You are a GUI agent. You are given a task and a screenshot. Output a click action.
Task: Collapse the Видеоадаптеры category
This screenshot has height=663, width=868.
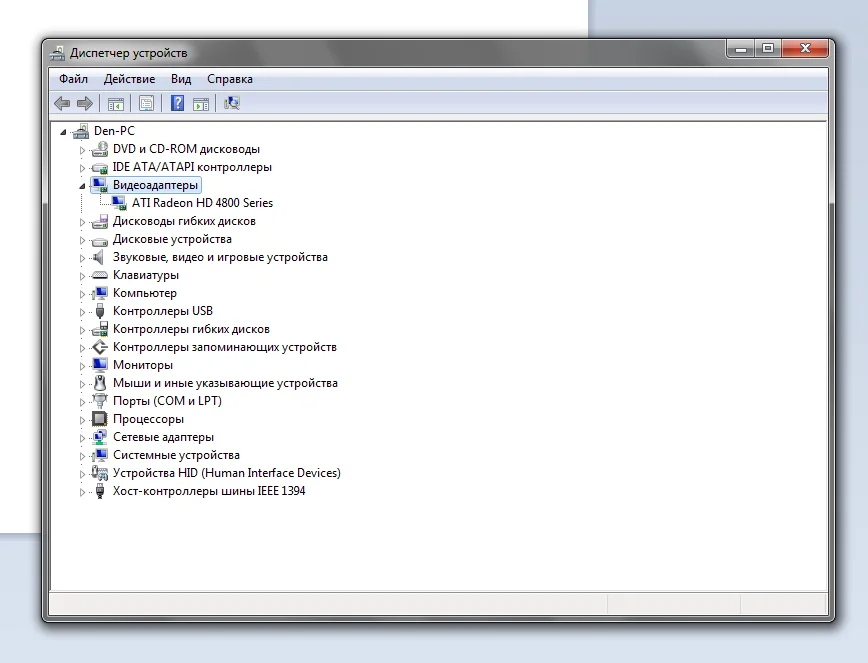click(x=82, y=187)
